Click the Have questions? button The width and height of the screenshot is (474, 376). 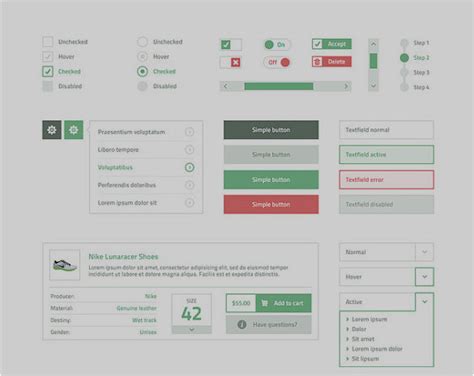click(x=269, y=324)
